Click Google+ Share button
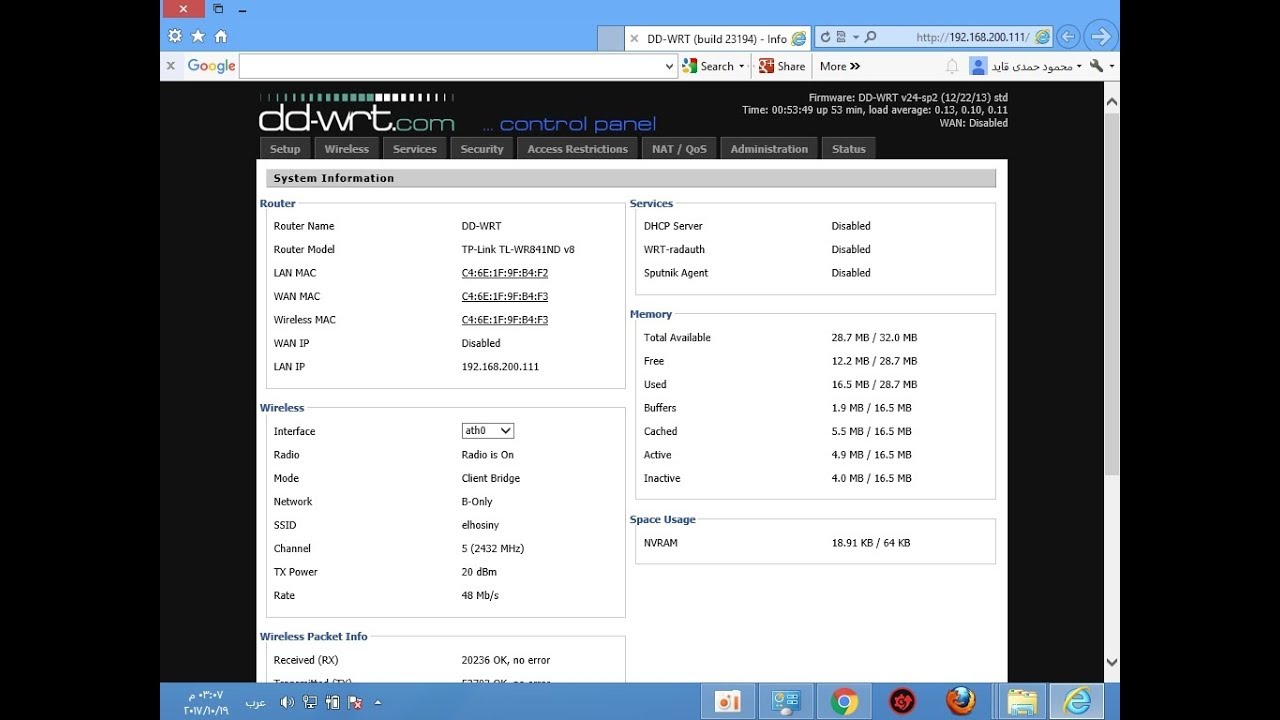 pyautogui.click(x=782, y=66)
